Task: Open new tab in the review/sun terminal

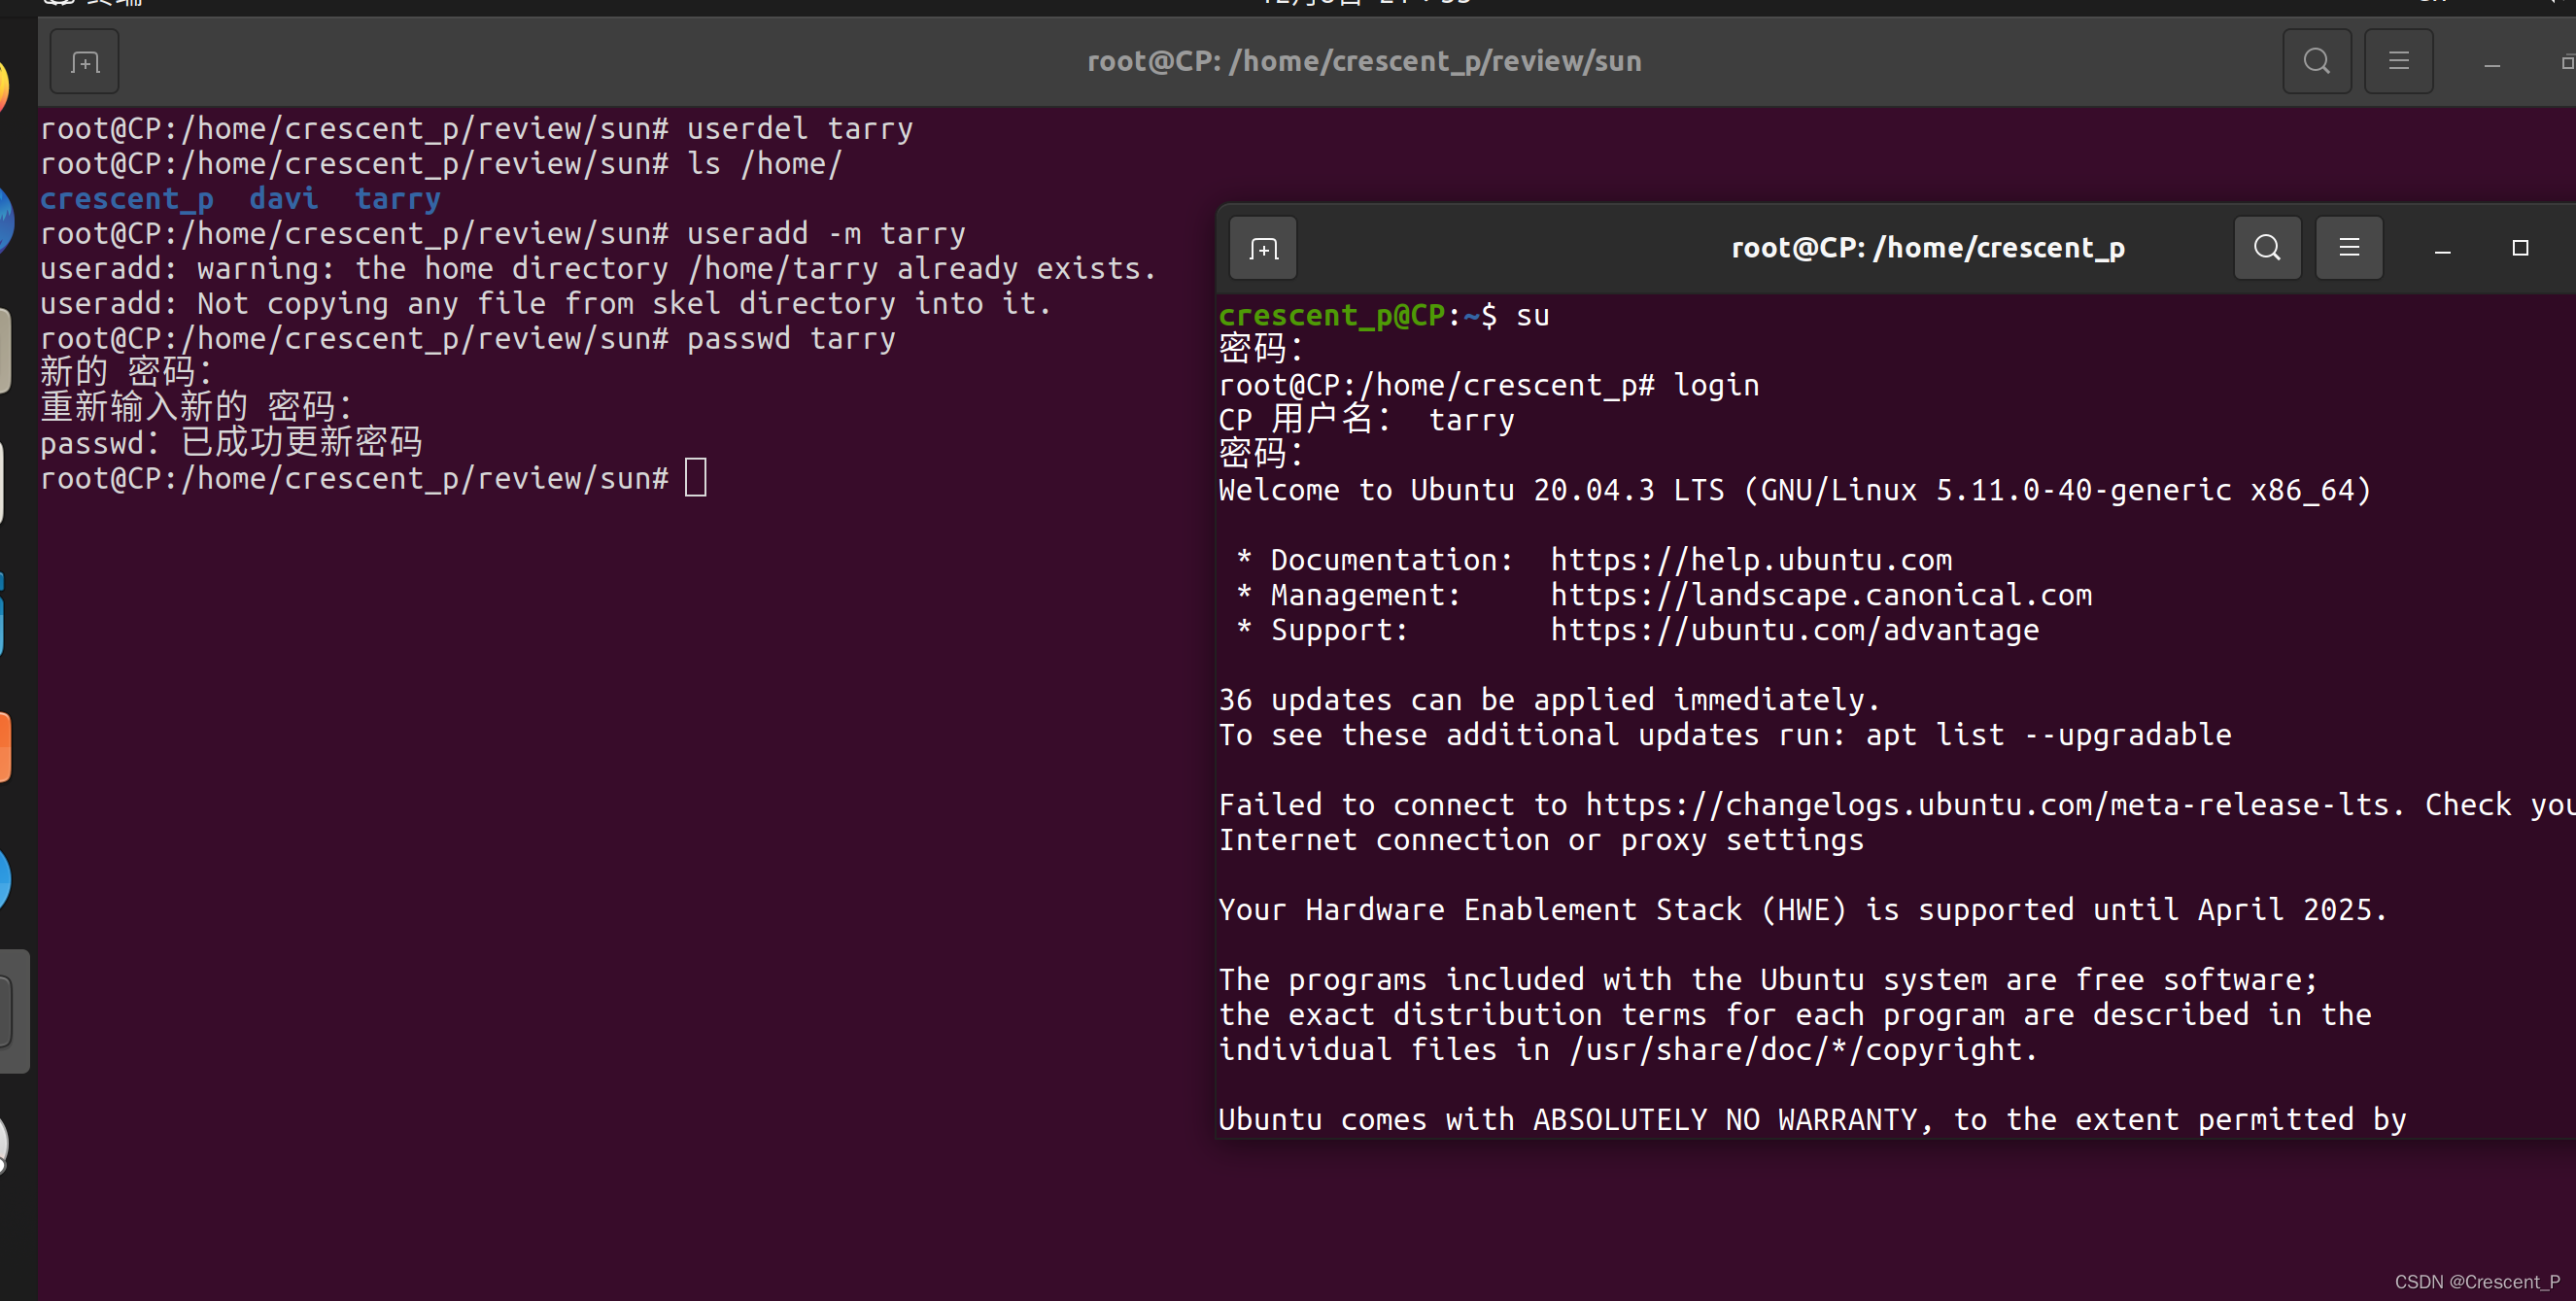Action: [84, 62]
